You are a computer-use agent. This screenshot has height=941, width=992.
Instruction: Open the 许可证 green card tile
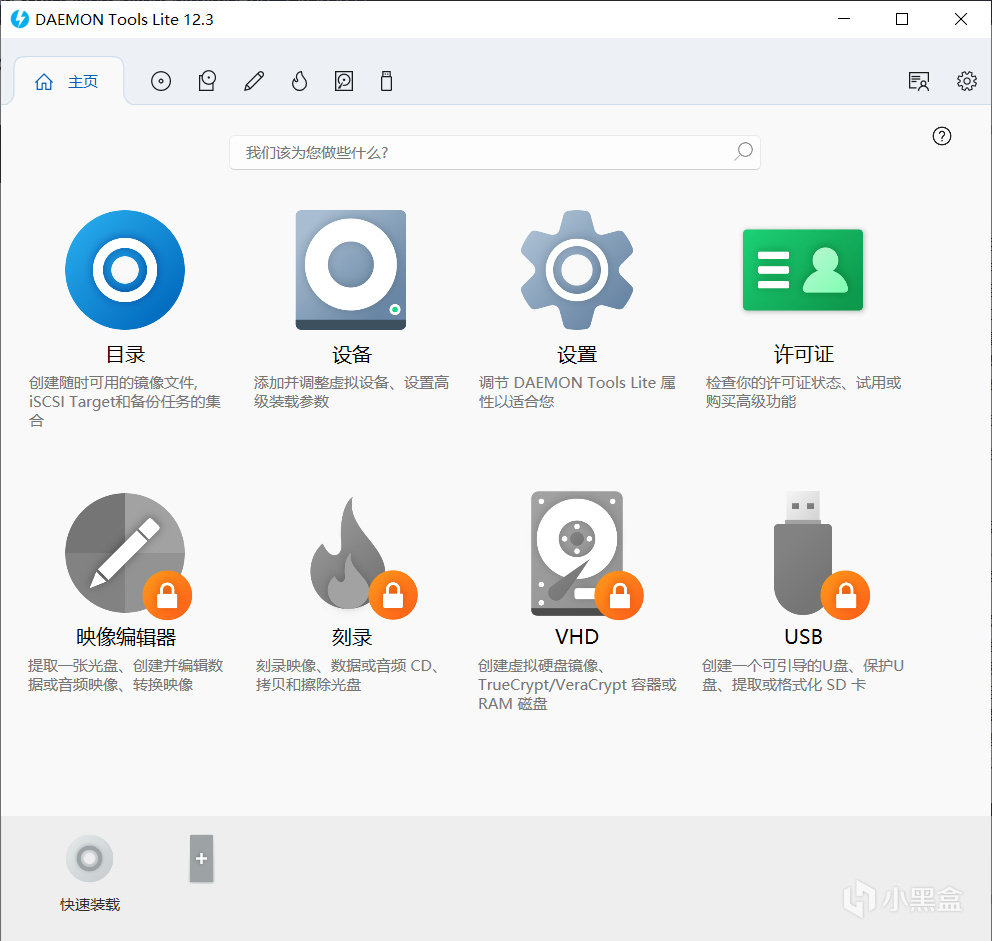(803, 270)
